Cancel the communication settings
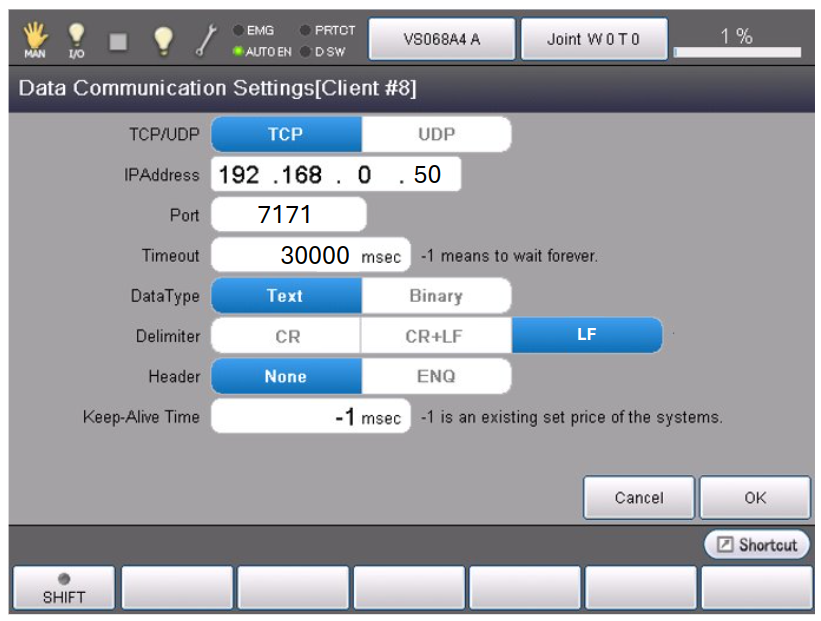This screenshot has width=821, height=621. [639, 497]
